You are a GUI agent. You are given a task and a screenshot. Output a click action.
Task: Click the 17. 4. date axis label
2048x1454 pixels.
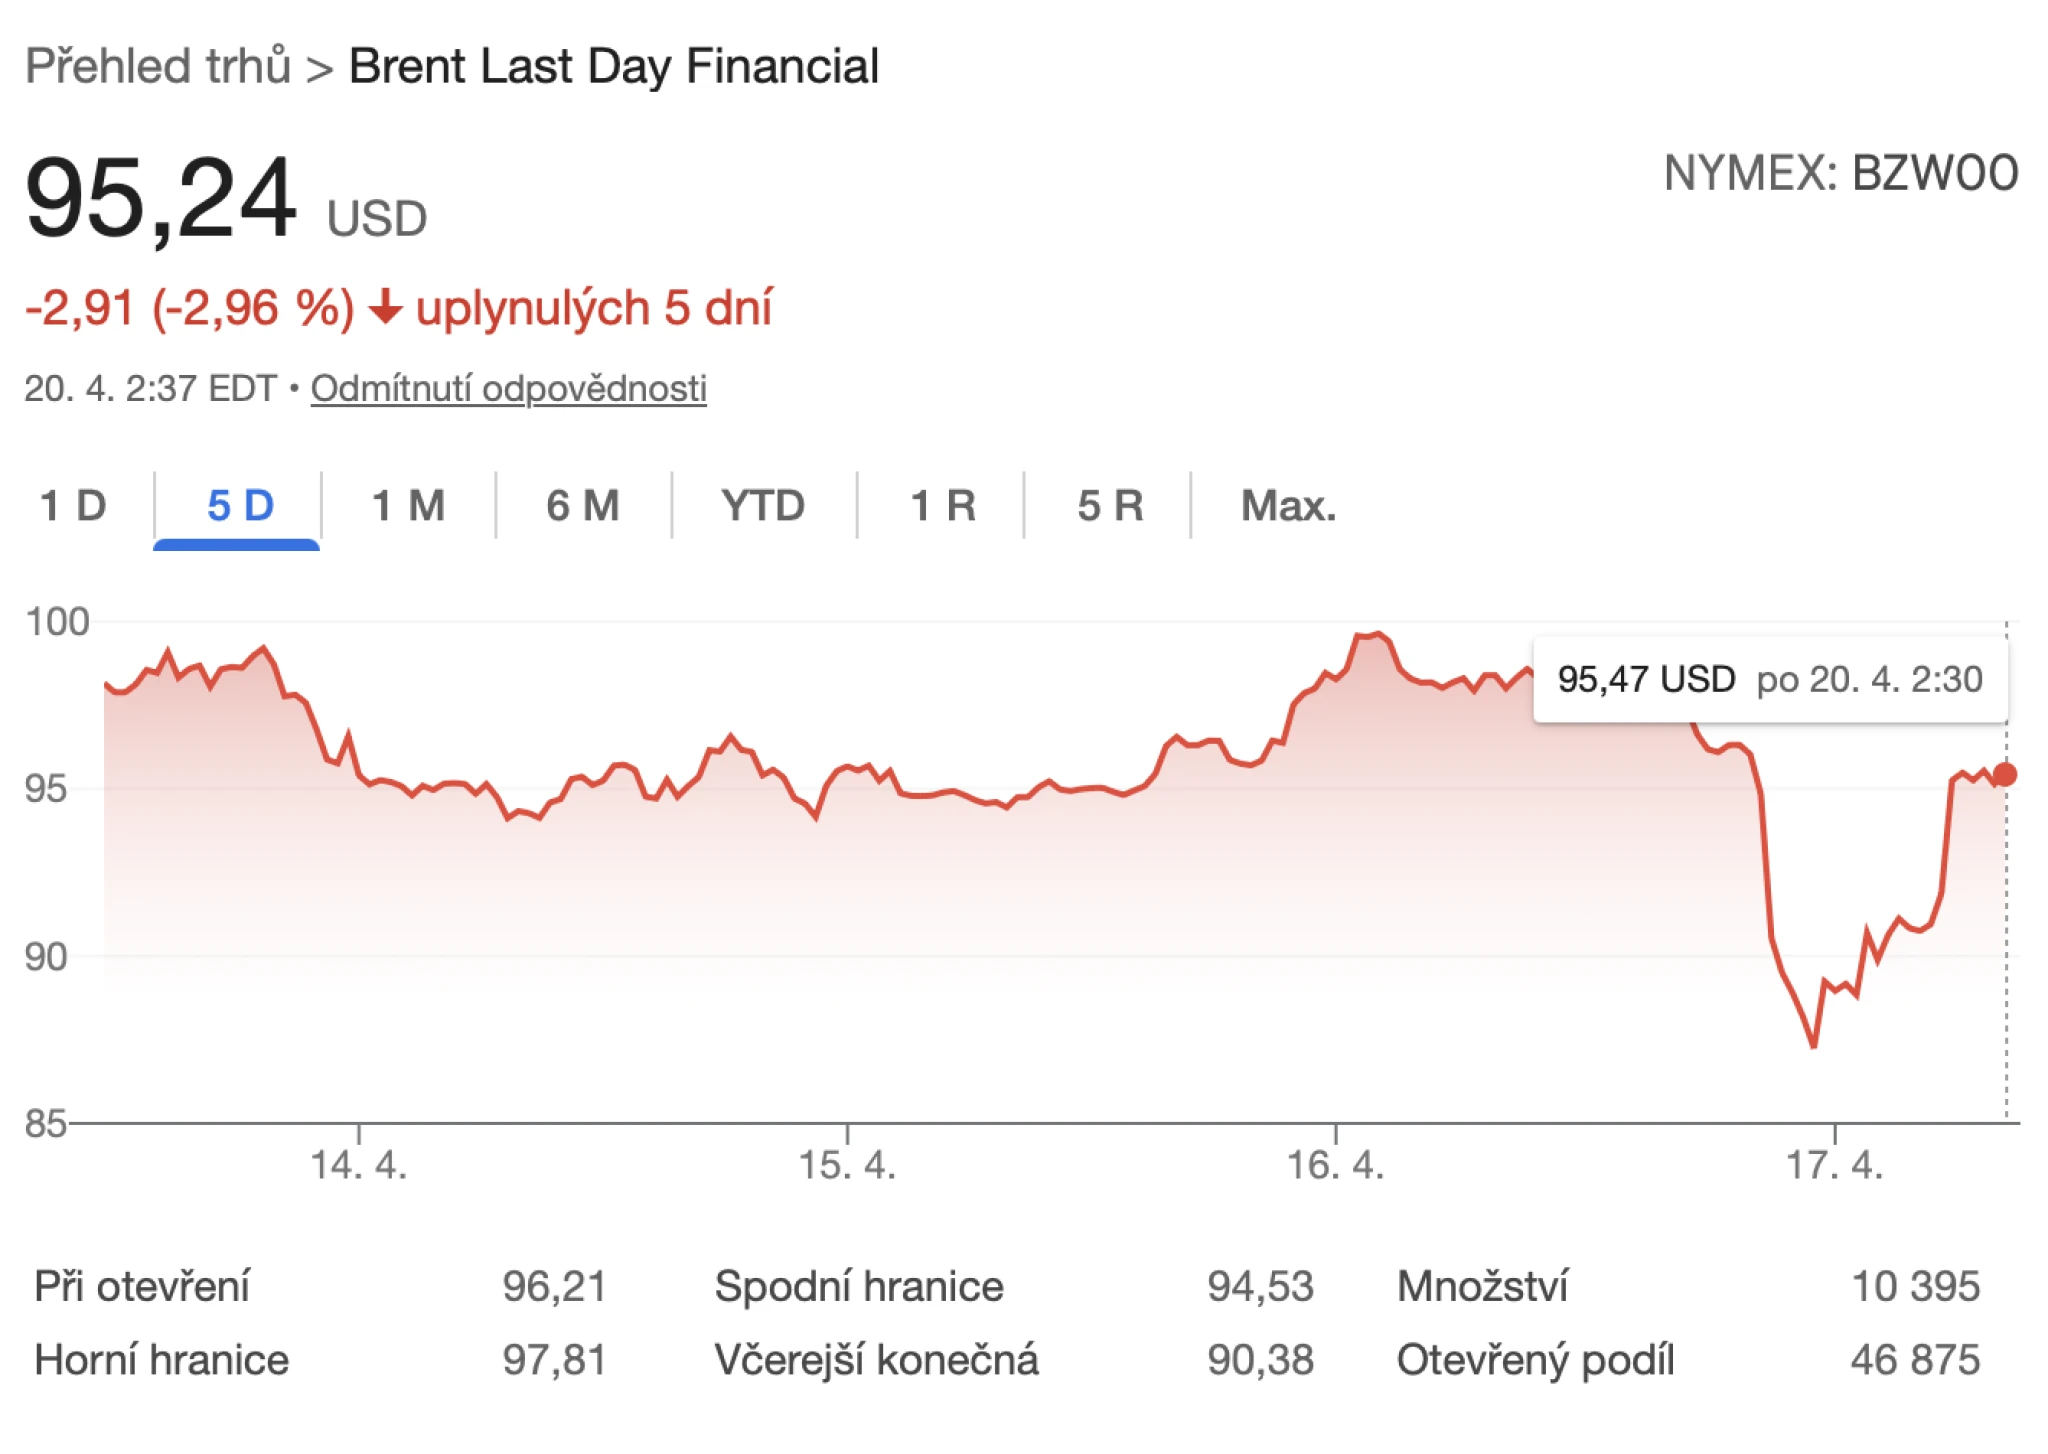click(1834, 1165)
